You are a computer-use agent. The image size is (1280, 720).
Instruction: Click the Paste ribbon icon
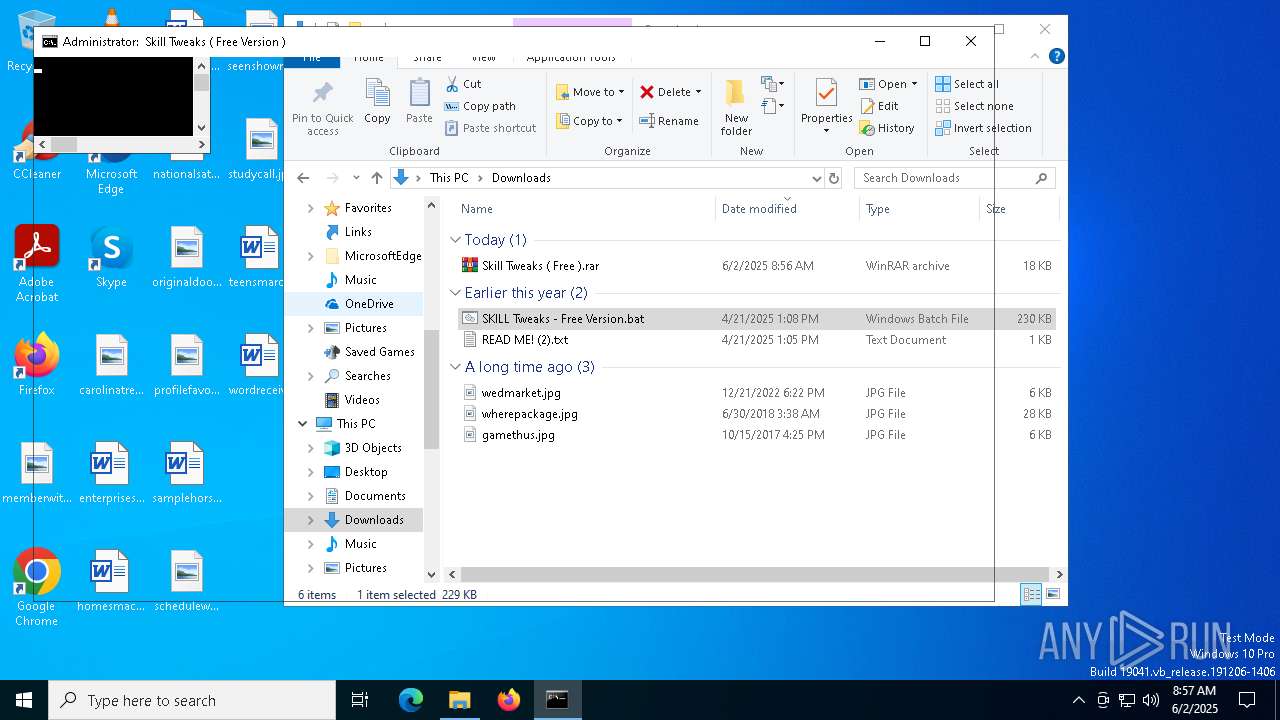pyautogui.click(x=419, y=101)
